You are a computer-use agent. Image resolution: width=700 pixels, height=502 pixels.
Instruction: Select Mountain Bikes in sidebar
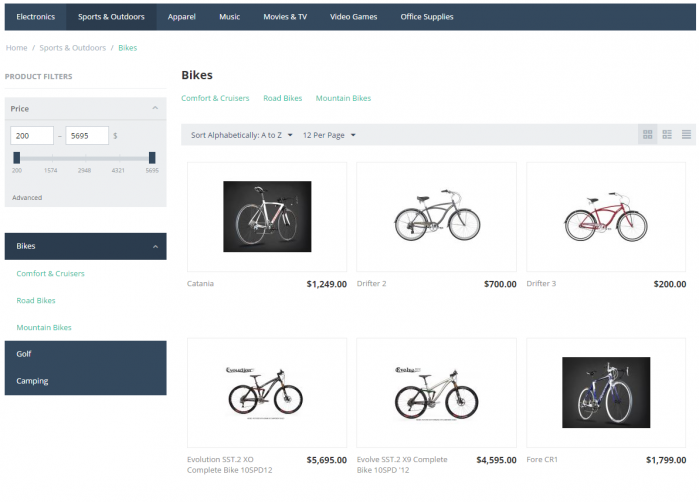(44, 327)
